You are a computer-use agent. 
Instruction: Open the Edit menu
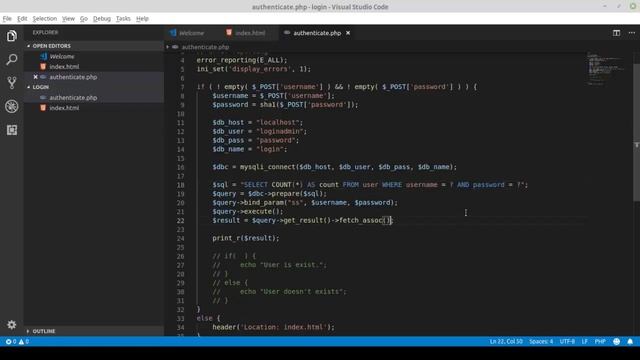[22, 18]
